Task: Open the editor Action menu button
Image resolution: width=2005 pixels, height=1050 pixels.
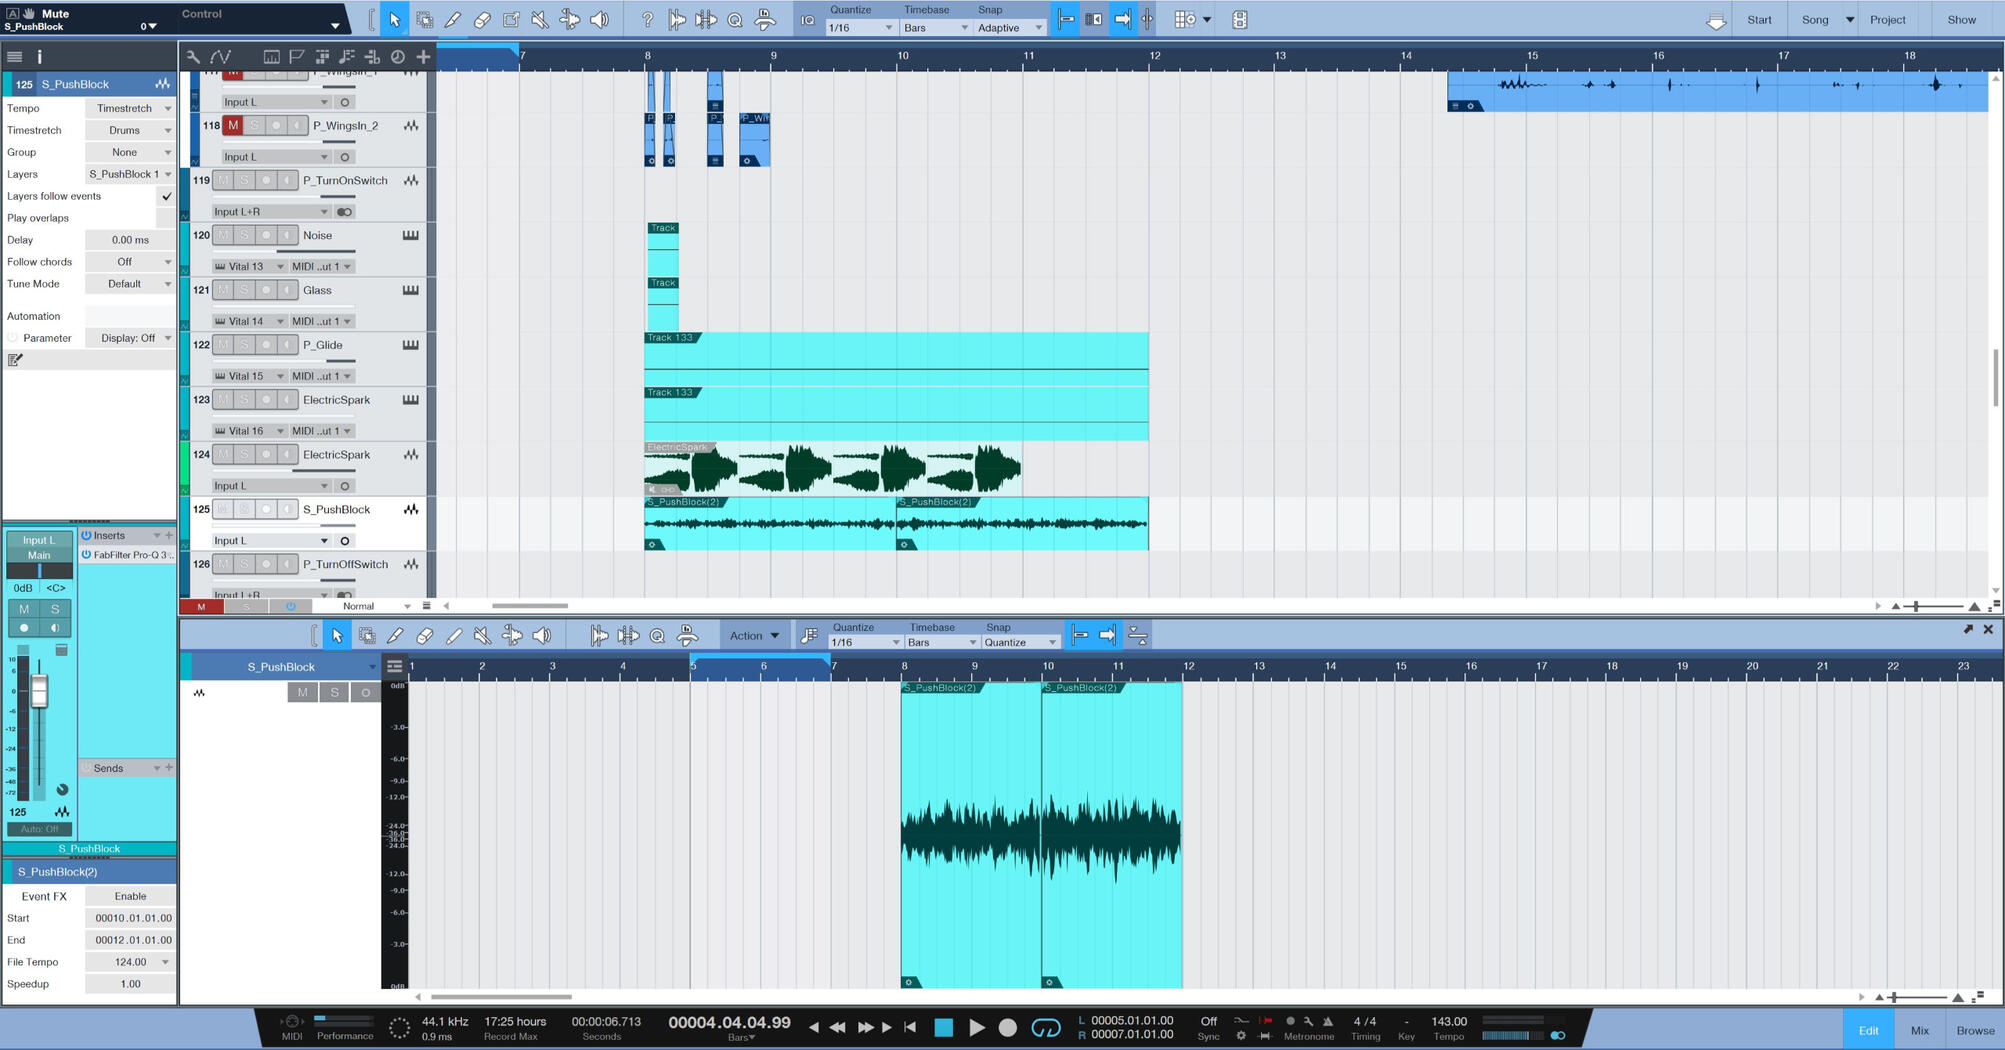Action: [754, 636]
